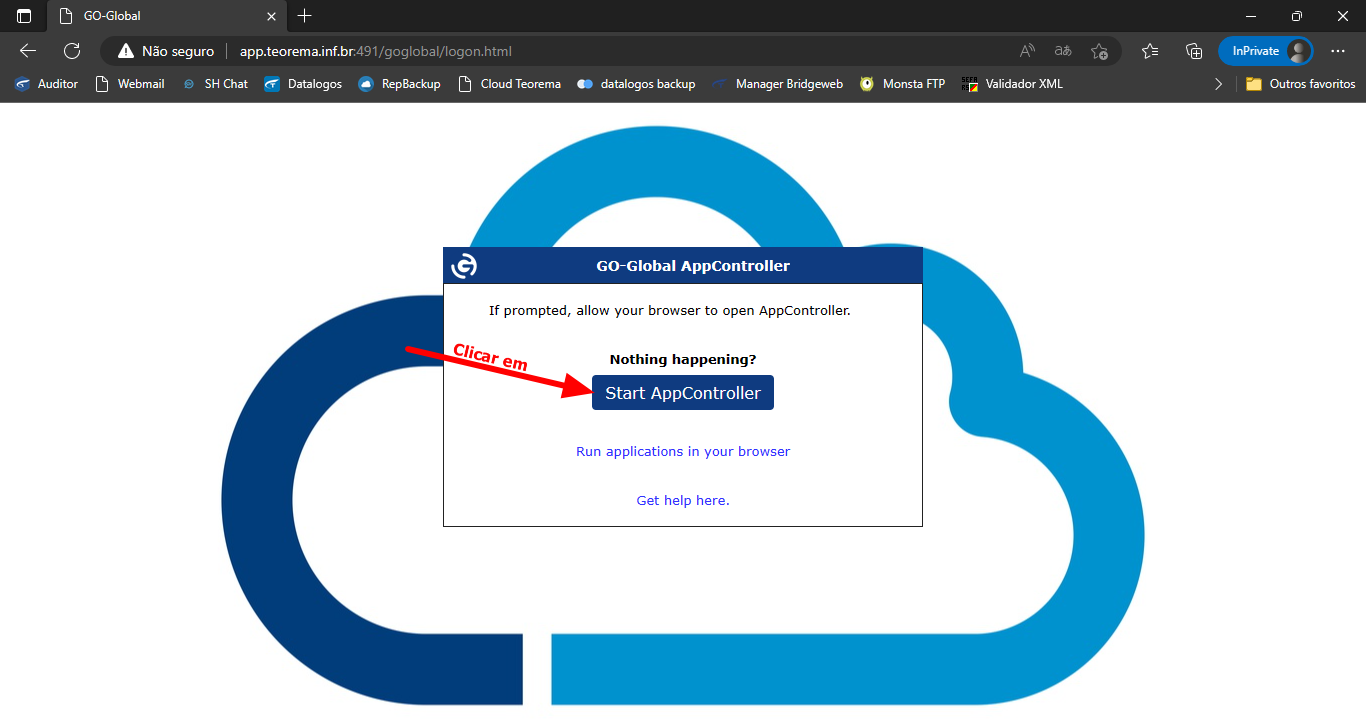Click the Start AppController button
1366x728 pixels.
683,393
